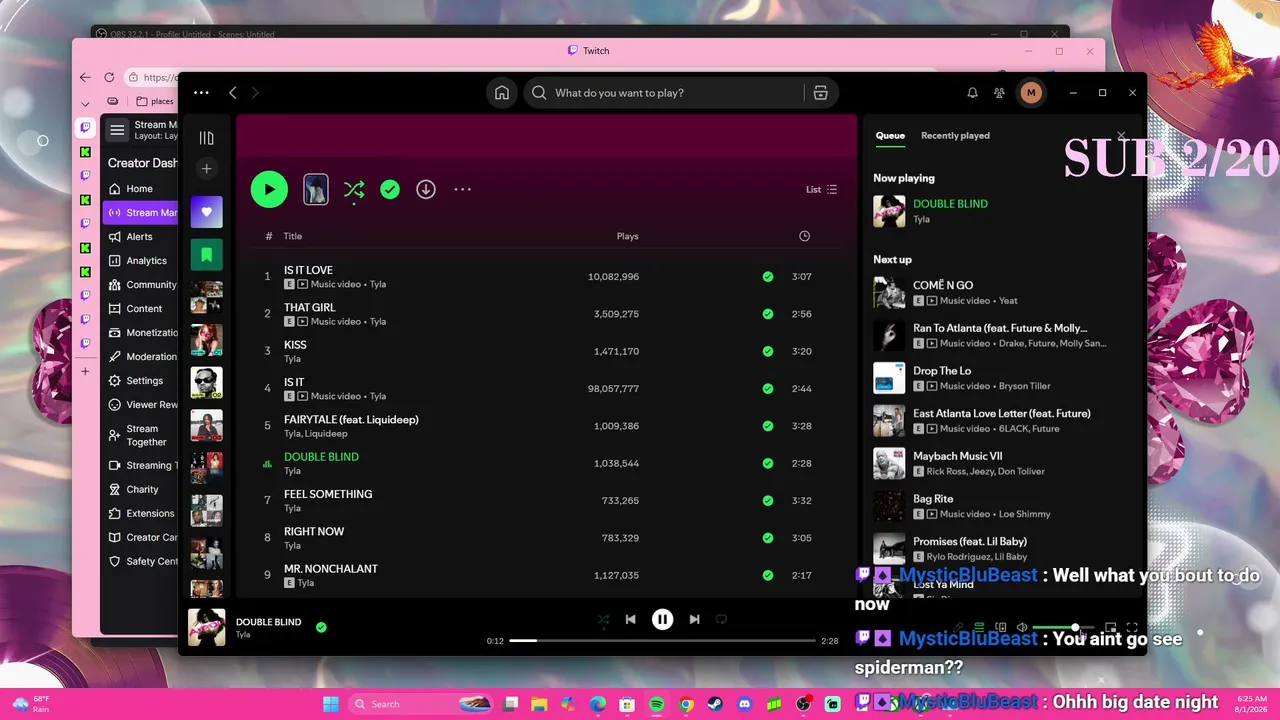This screenshot has width=1280, height=720.
Task: Change the List view setting
Action: [822, 190]
